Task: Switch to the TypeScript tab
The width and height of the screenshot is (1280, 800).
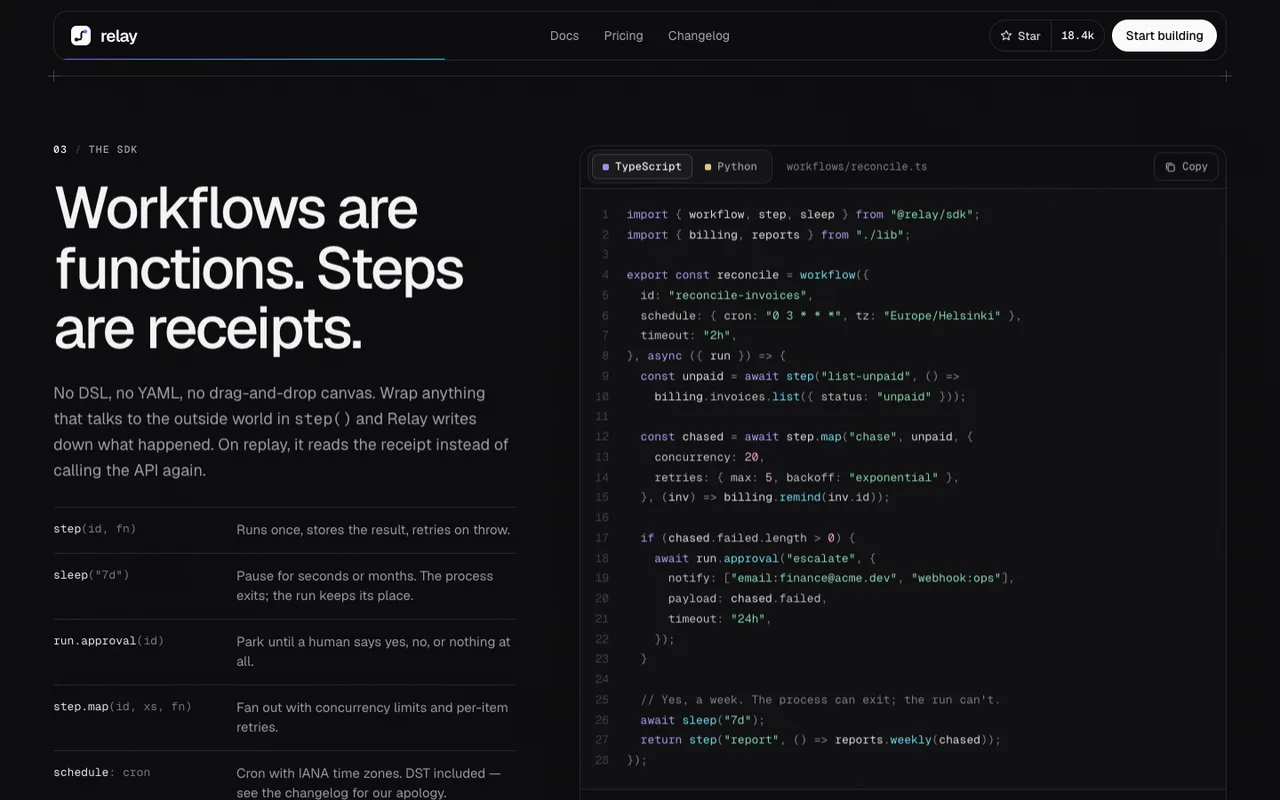Action: click(x=642, y=167)
